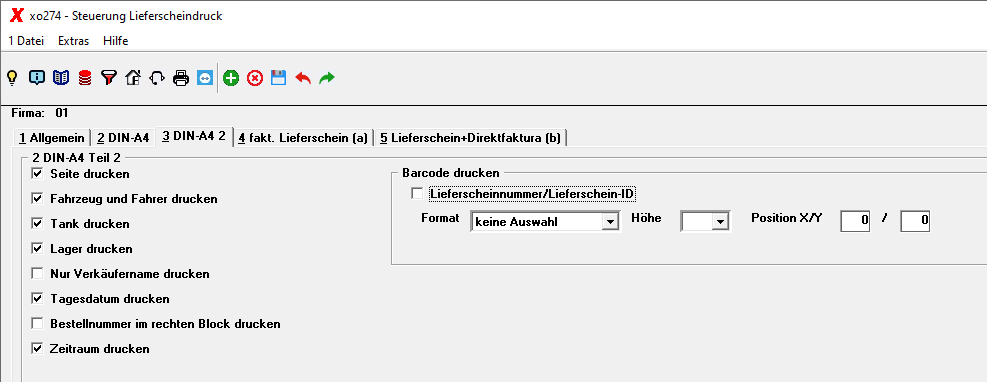
Task: Click the red undo arrow
Action: [x=303, y=78]
